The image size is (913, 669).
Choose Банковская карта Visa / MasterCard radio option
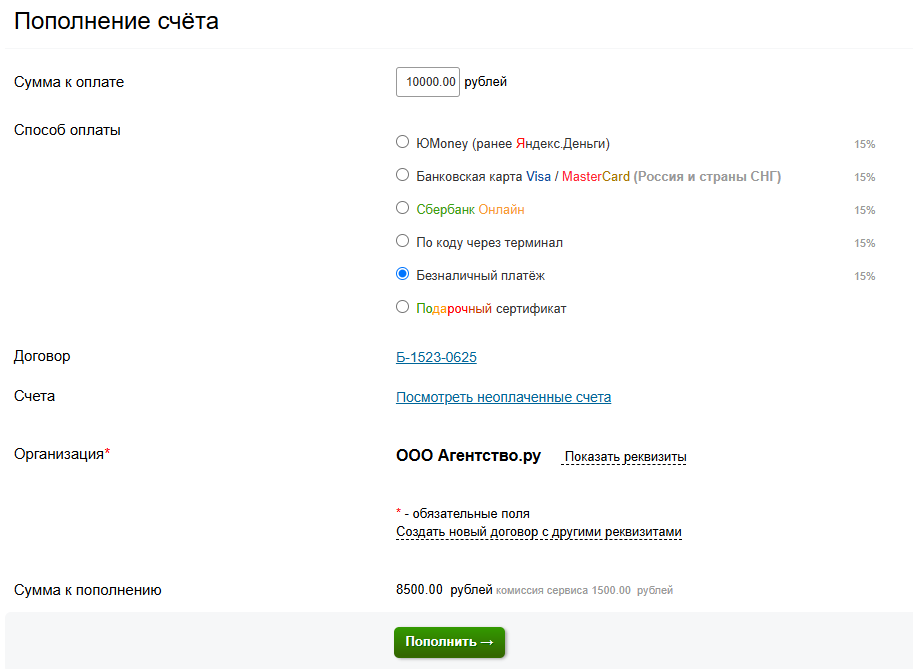click(x=402, y=175)
